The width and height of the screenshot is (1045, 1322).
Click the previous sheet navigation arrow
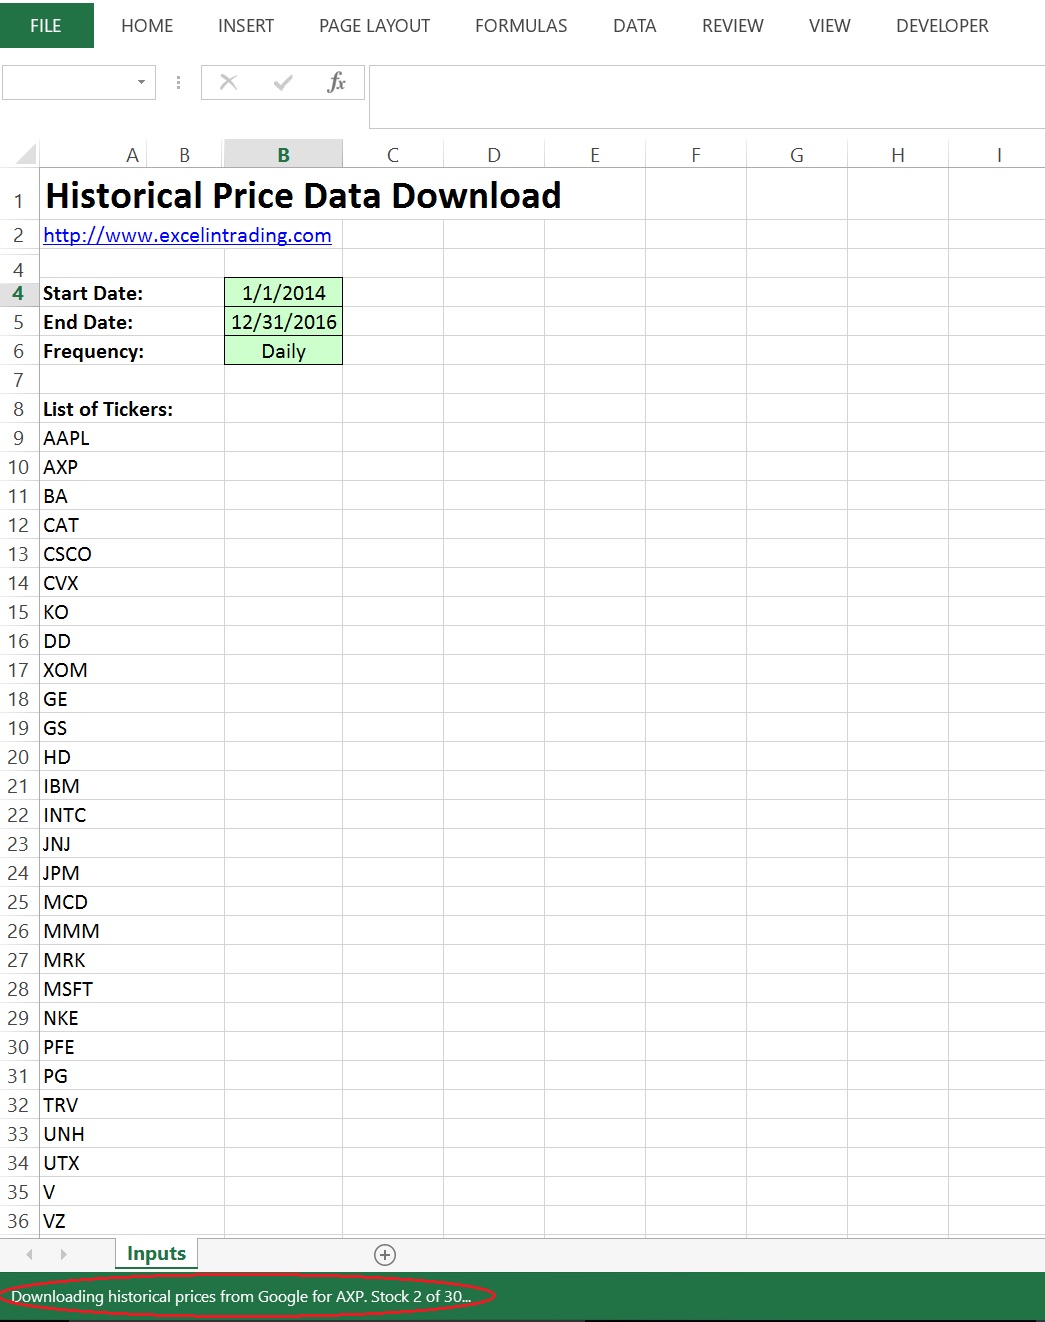pyautogui.click(x=30, y=1254)
